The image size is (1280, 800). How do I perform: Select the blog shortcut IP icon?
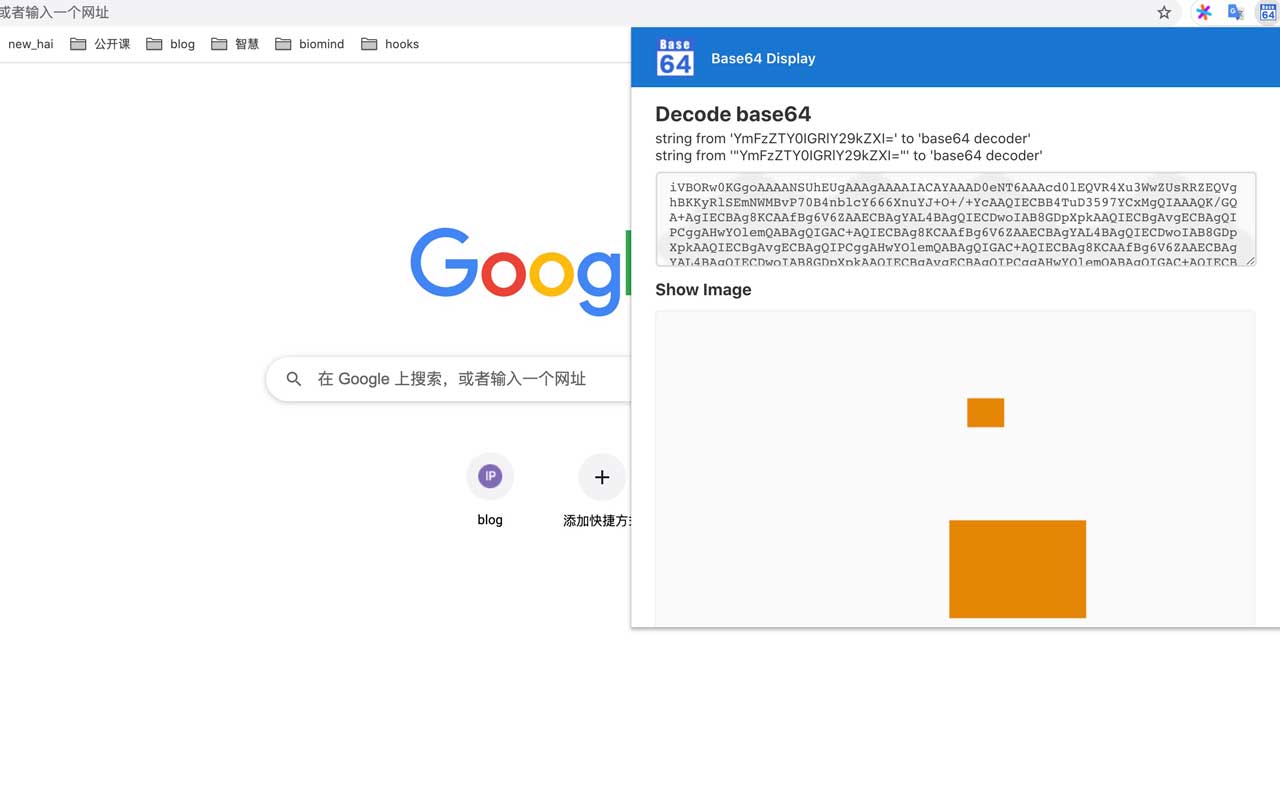tap(490, 476)
